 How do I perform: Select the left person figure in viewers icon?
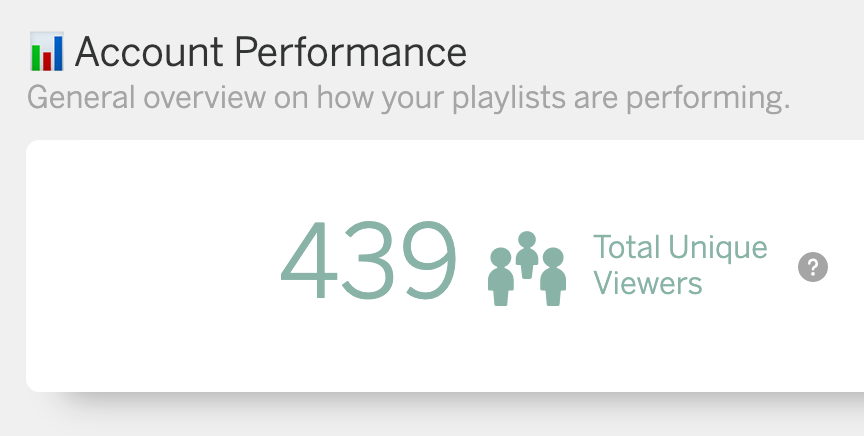click(x=501, y=277)
